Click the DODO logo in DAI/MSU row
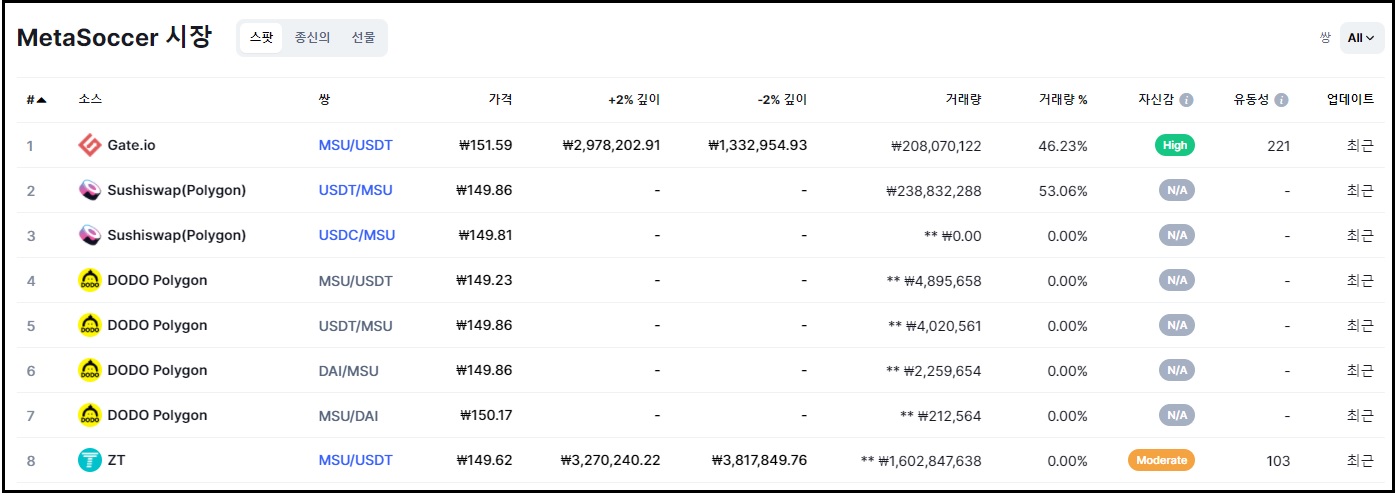 coord(90,371)
